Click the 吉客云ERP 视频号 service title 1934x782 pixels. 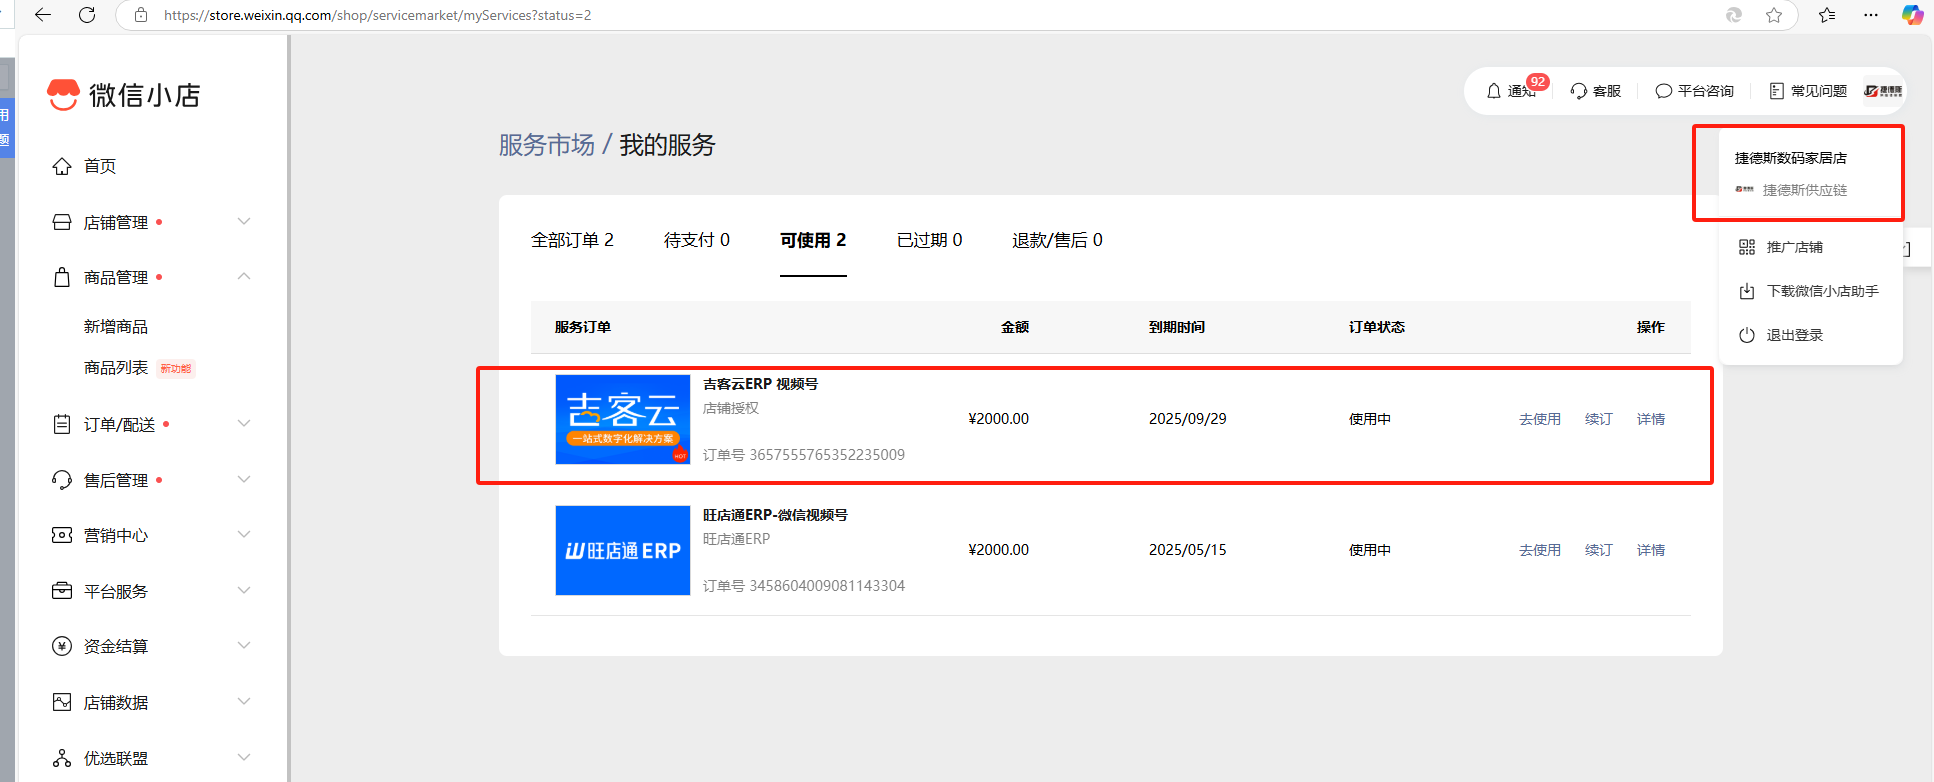coord(760,384)
